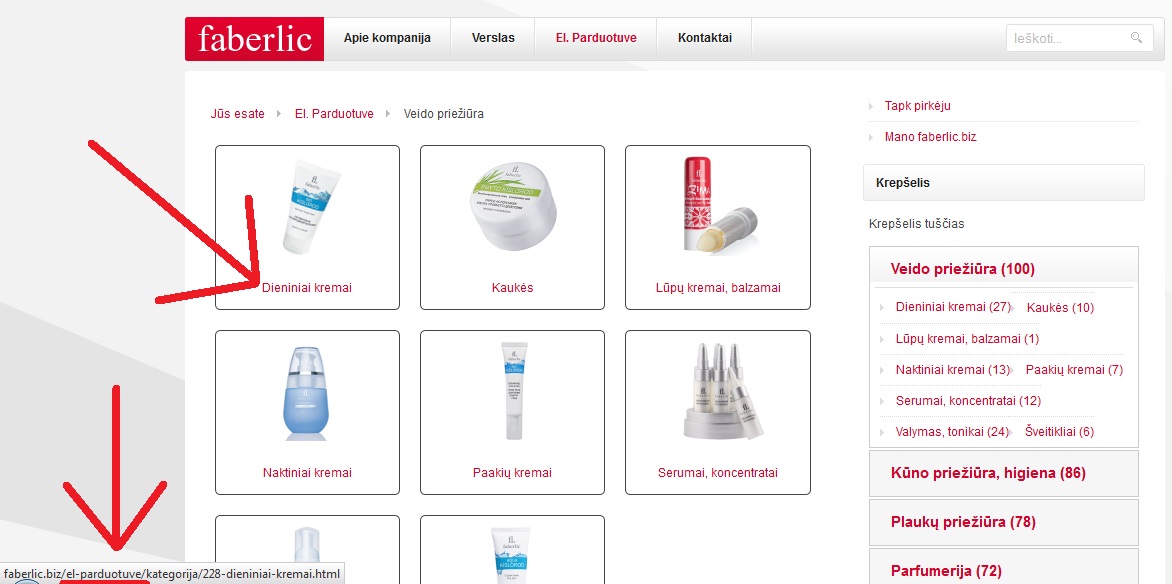The image size is (1172, 584).
Task: Click the Tapk pirkėju link
Action: pos(917,106)
